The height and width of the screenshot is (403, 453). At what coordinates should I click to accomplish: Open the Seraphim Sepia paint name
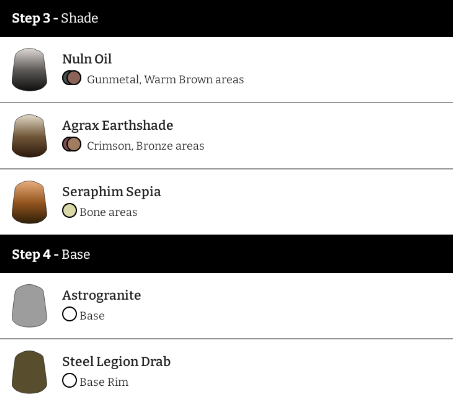(x=112, y=192)
